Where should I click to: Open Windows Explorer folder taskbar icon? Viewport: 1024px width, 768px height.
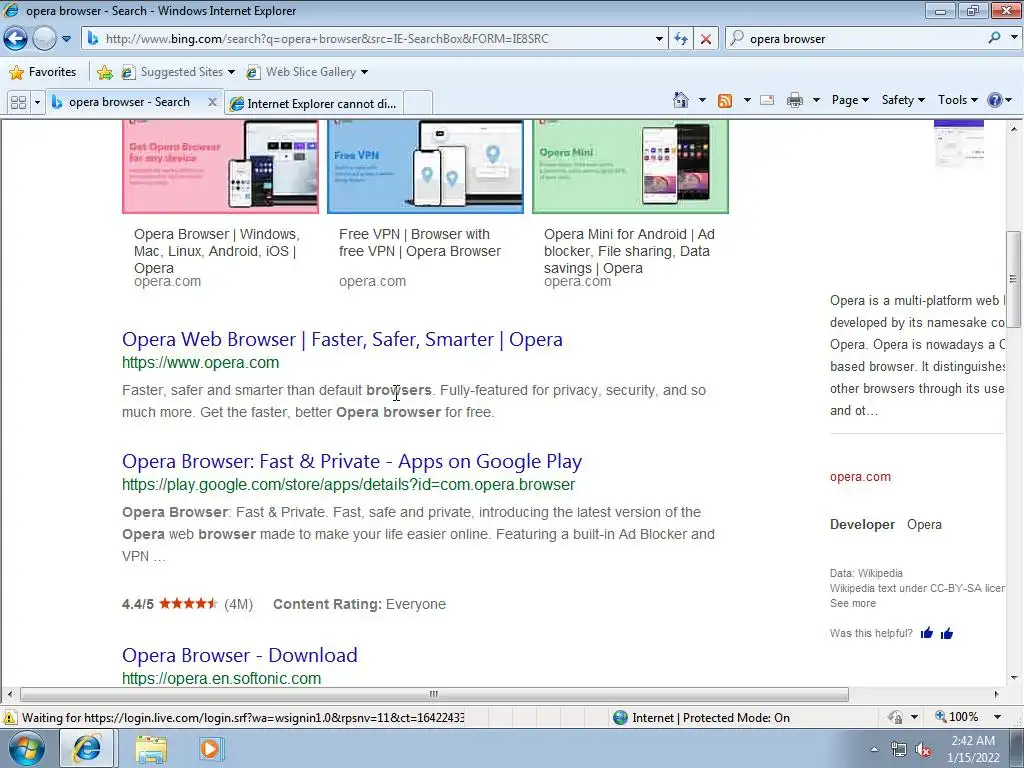pos(151,749)
